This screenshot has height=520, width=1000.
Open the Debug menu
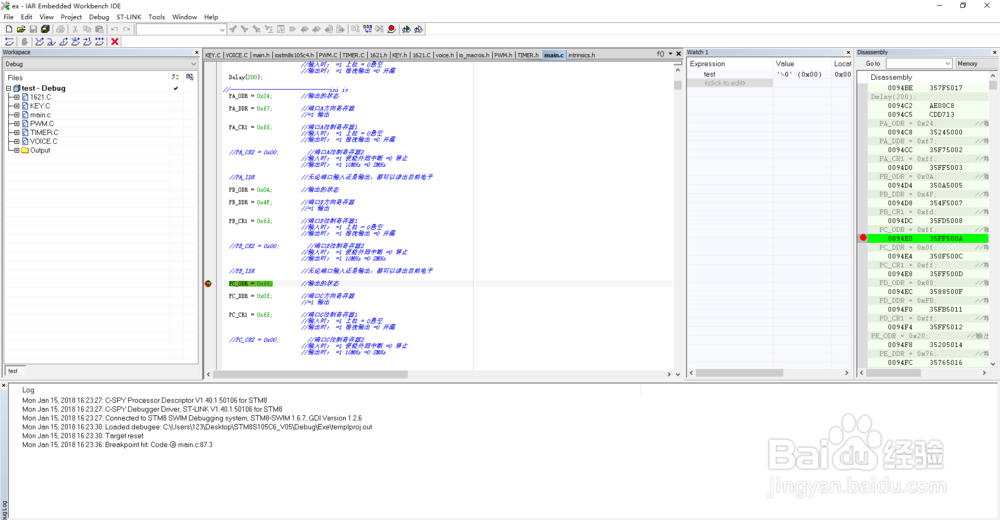(99, 17)
